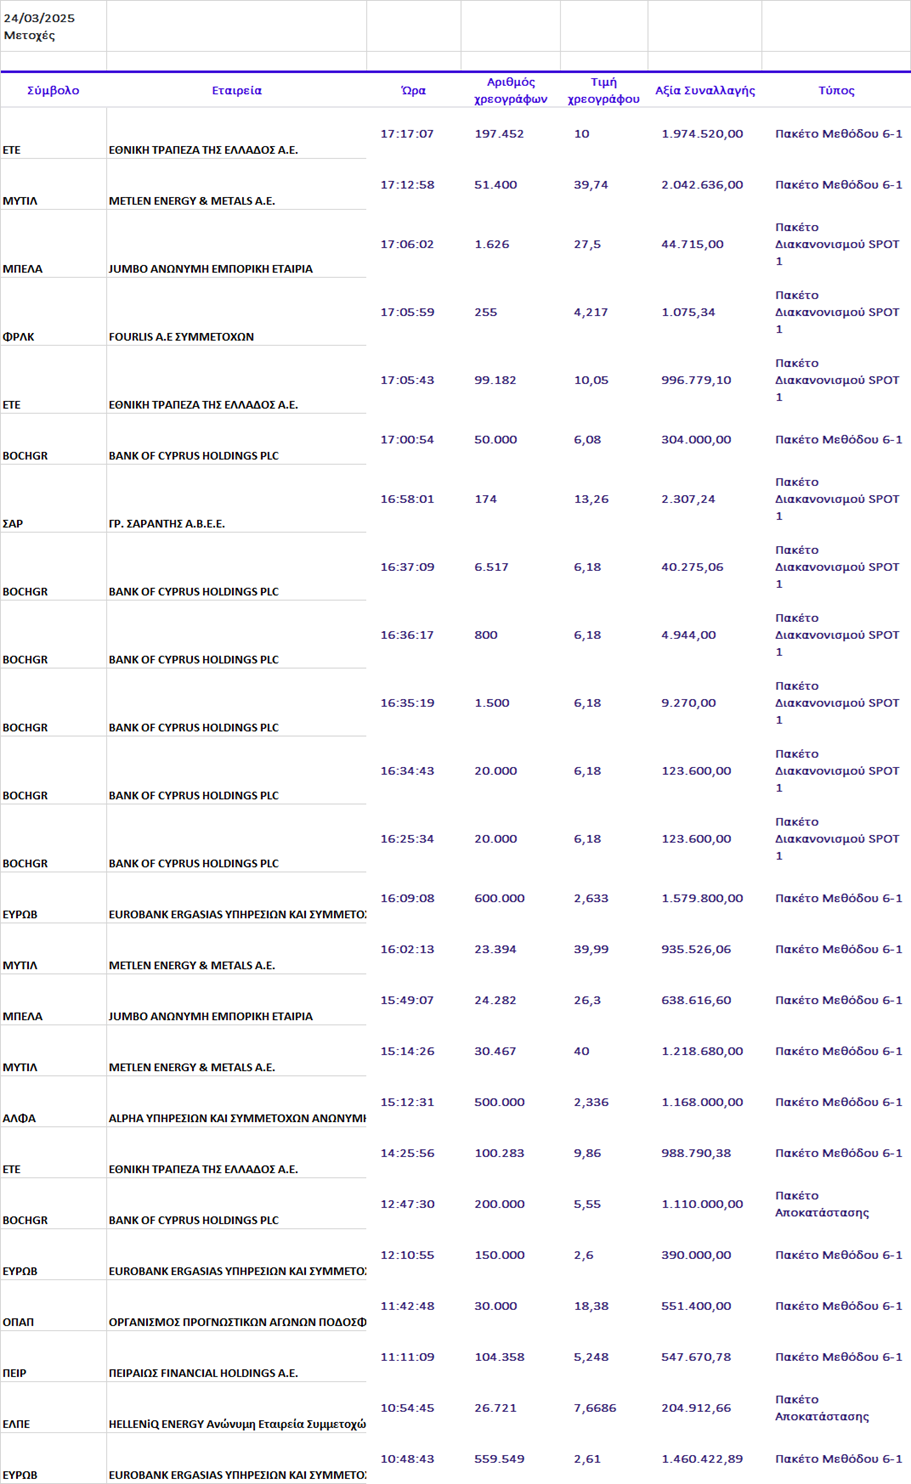The width and height of the screenshot is (911, 1484).
Task: Click the Εταιρεία column header
Action: pyautogui.click(x=237, y=90)
